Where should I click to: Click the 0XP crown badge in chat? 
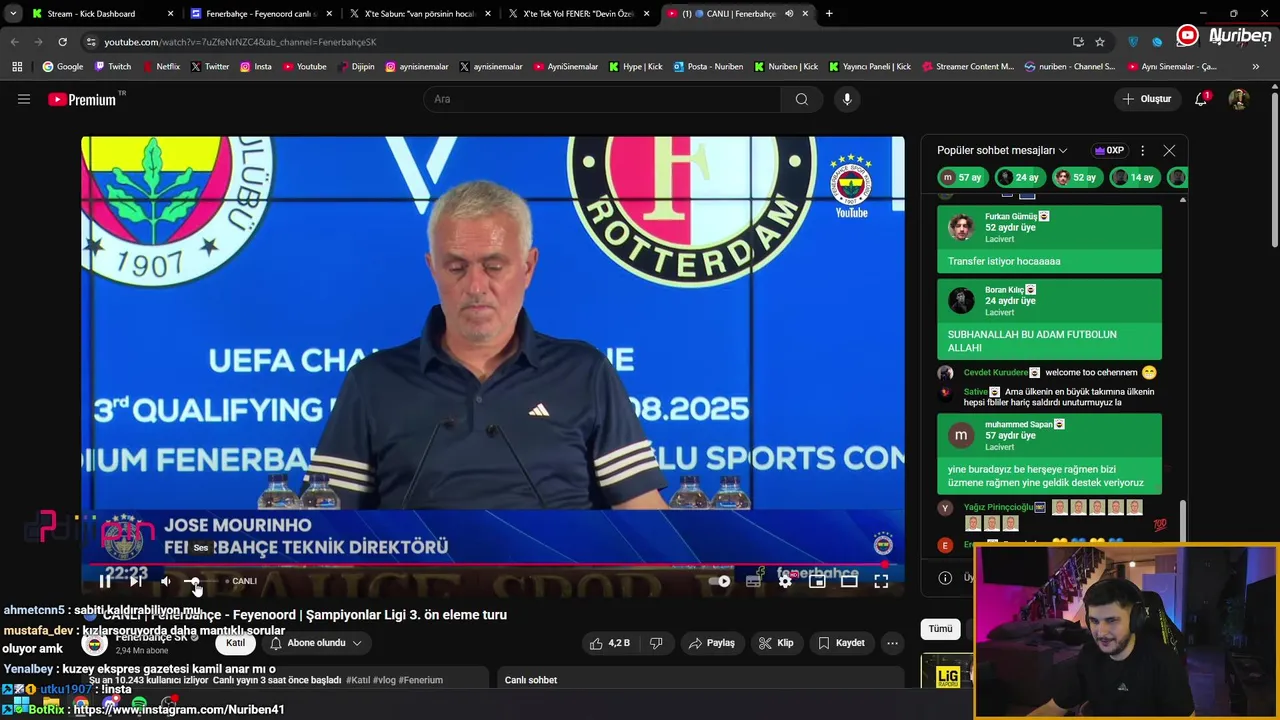[x=1109, y=150]
